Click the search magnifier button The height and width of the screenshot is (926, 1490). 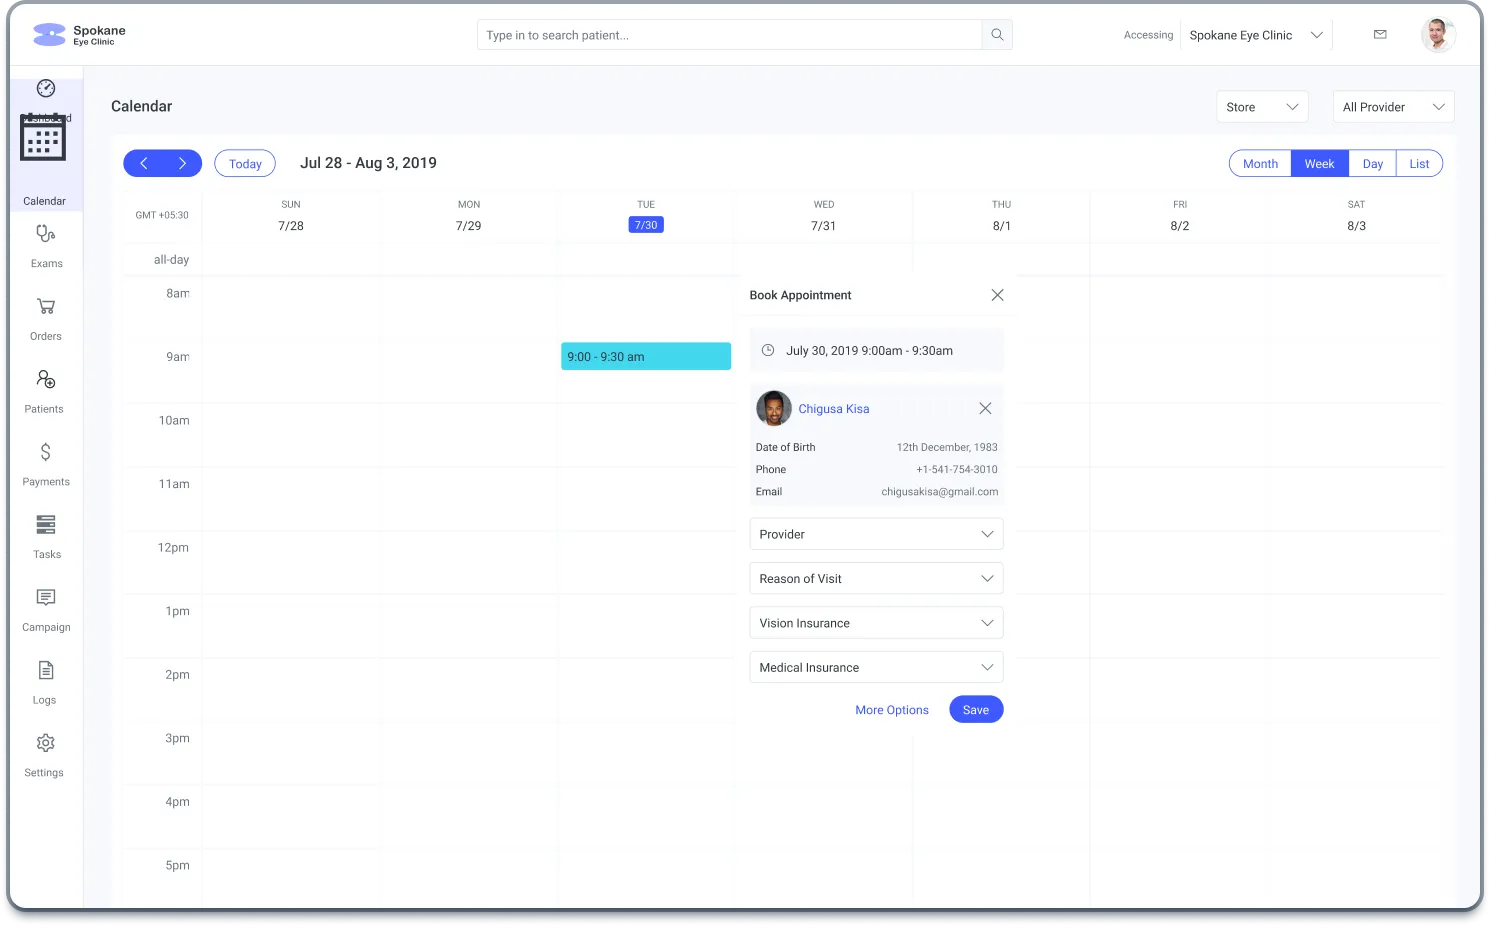click(x=997, y=35)
